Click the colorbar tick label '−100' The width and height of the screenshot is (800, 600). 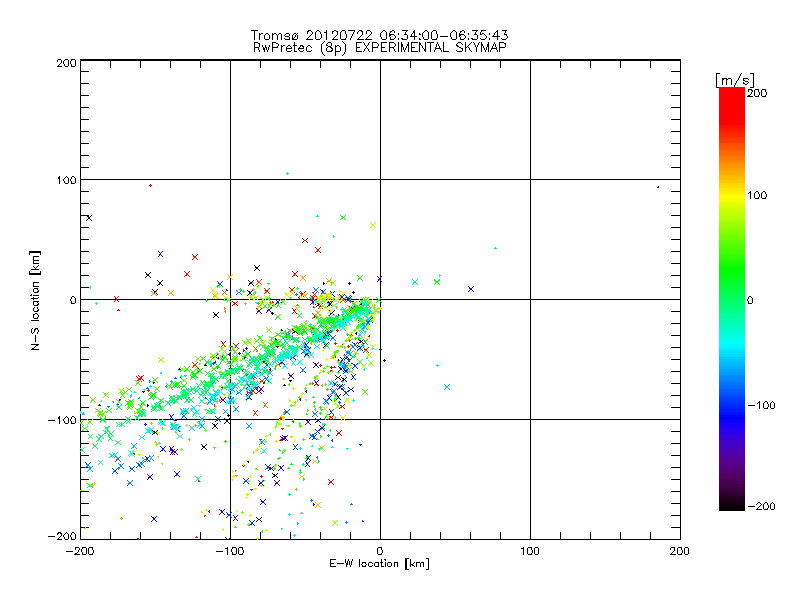pos(761,405)
